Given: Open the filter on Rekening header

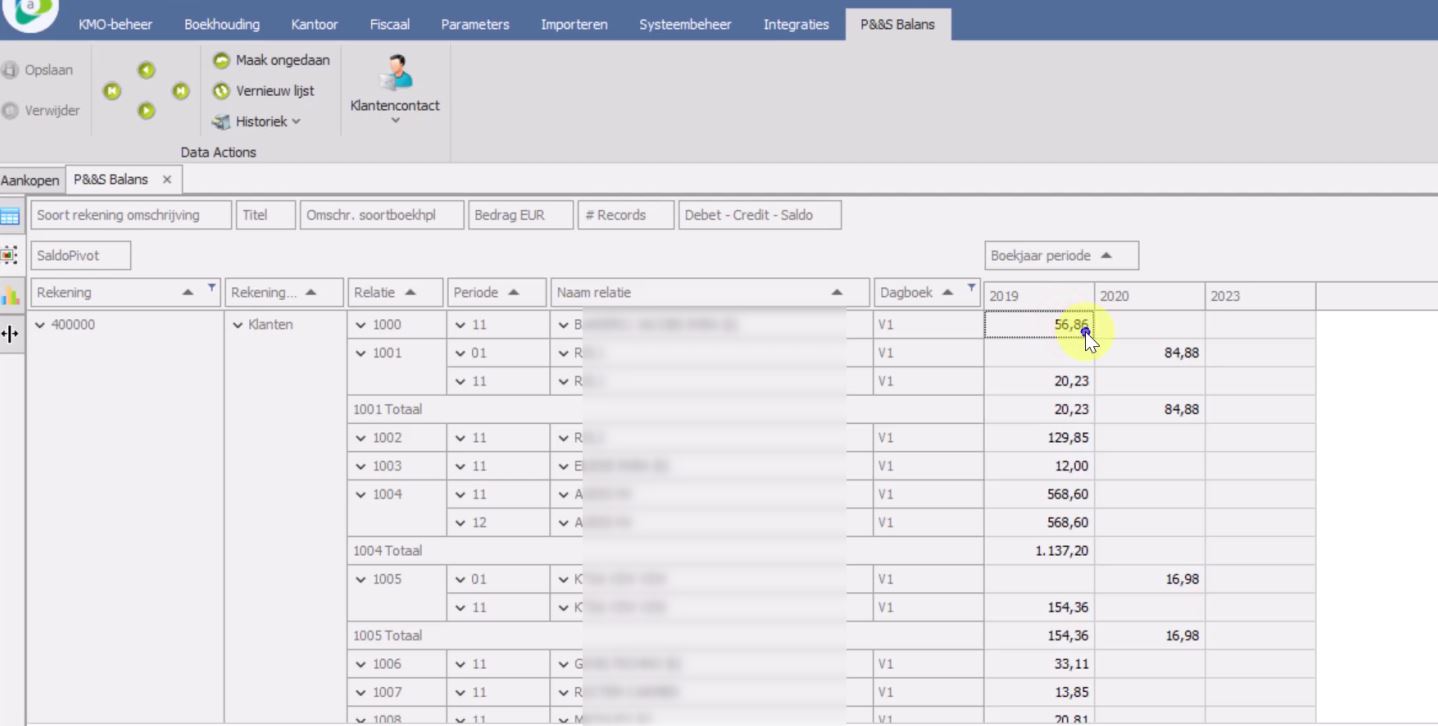Looking at the screenshot, I should [212, 288].
